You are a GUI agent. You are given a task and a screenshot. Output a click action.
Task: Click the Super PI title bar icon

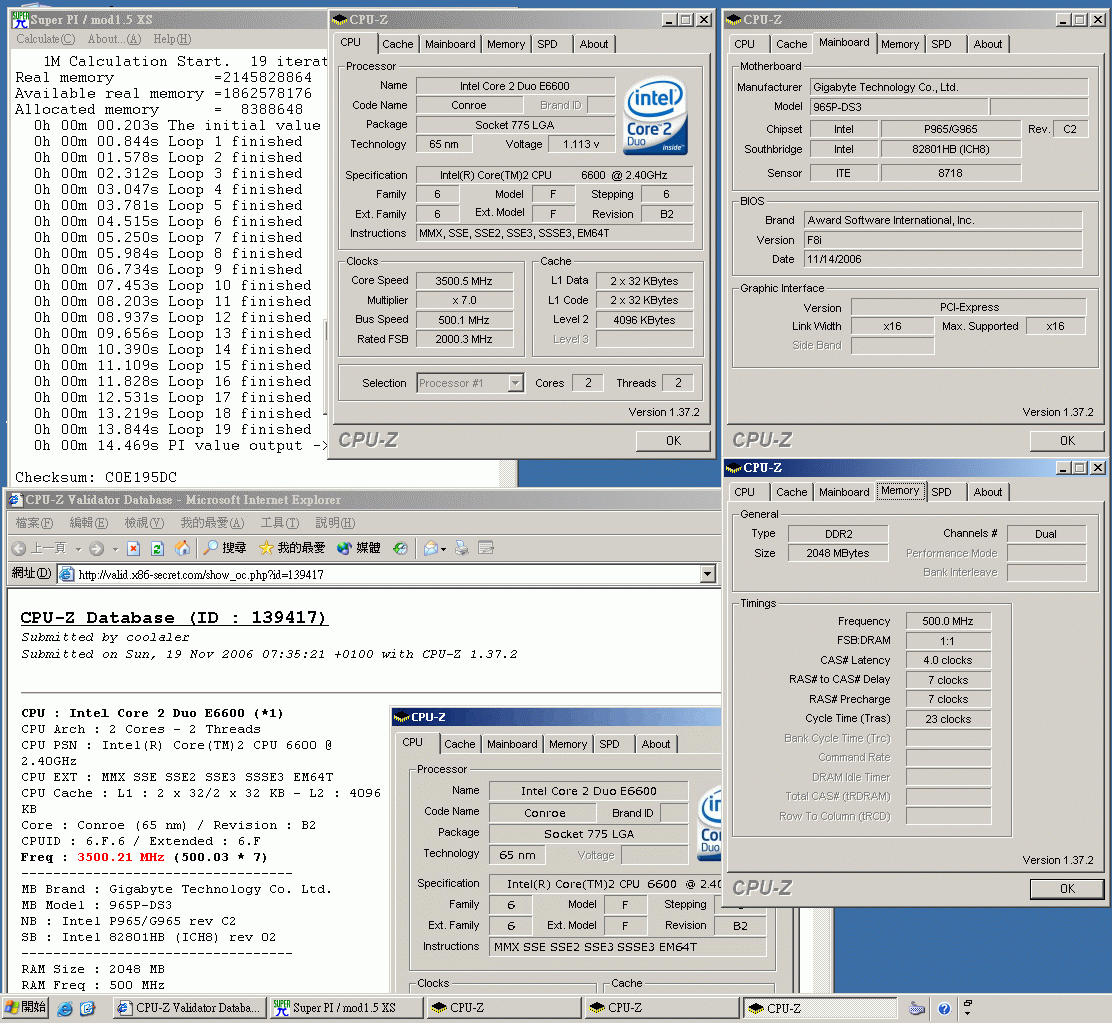click(x=20, y=19)
